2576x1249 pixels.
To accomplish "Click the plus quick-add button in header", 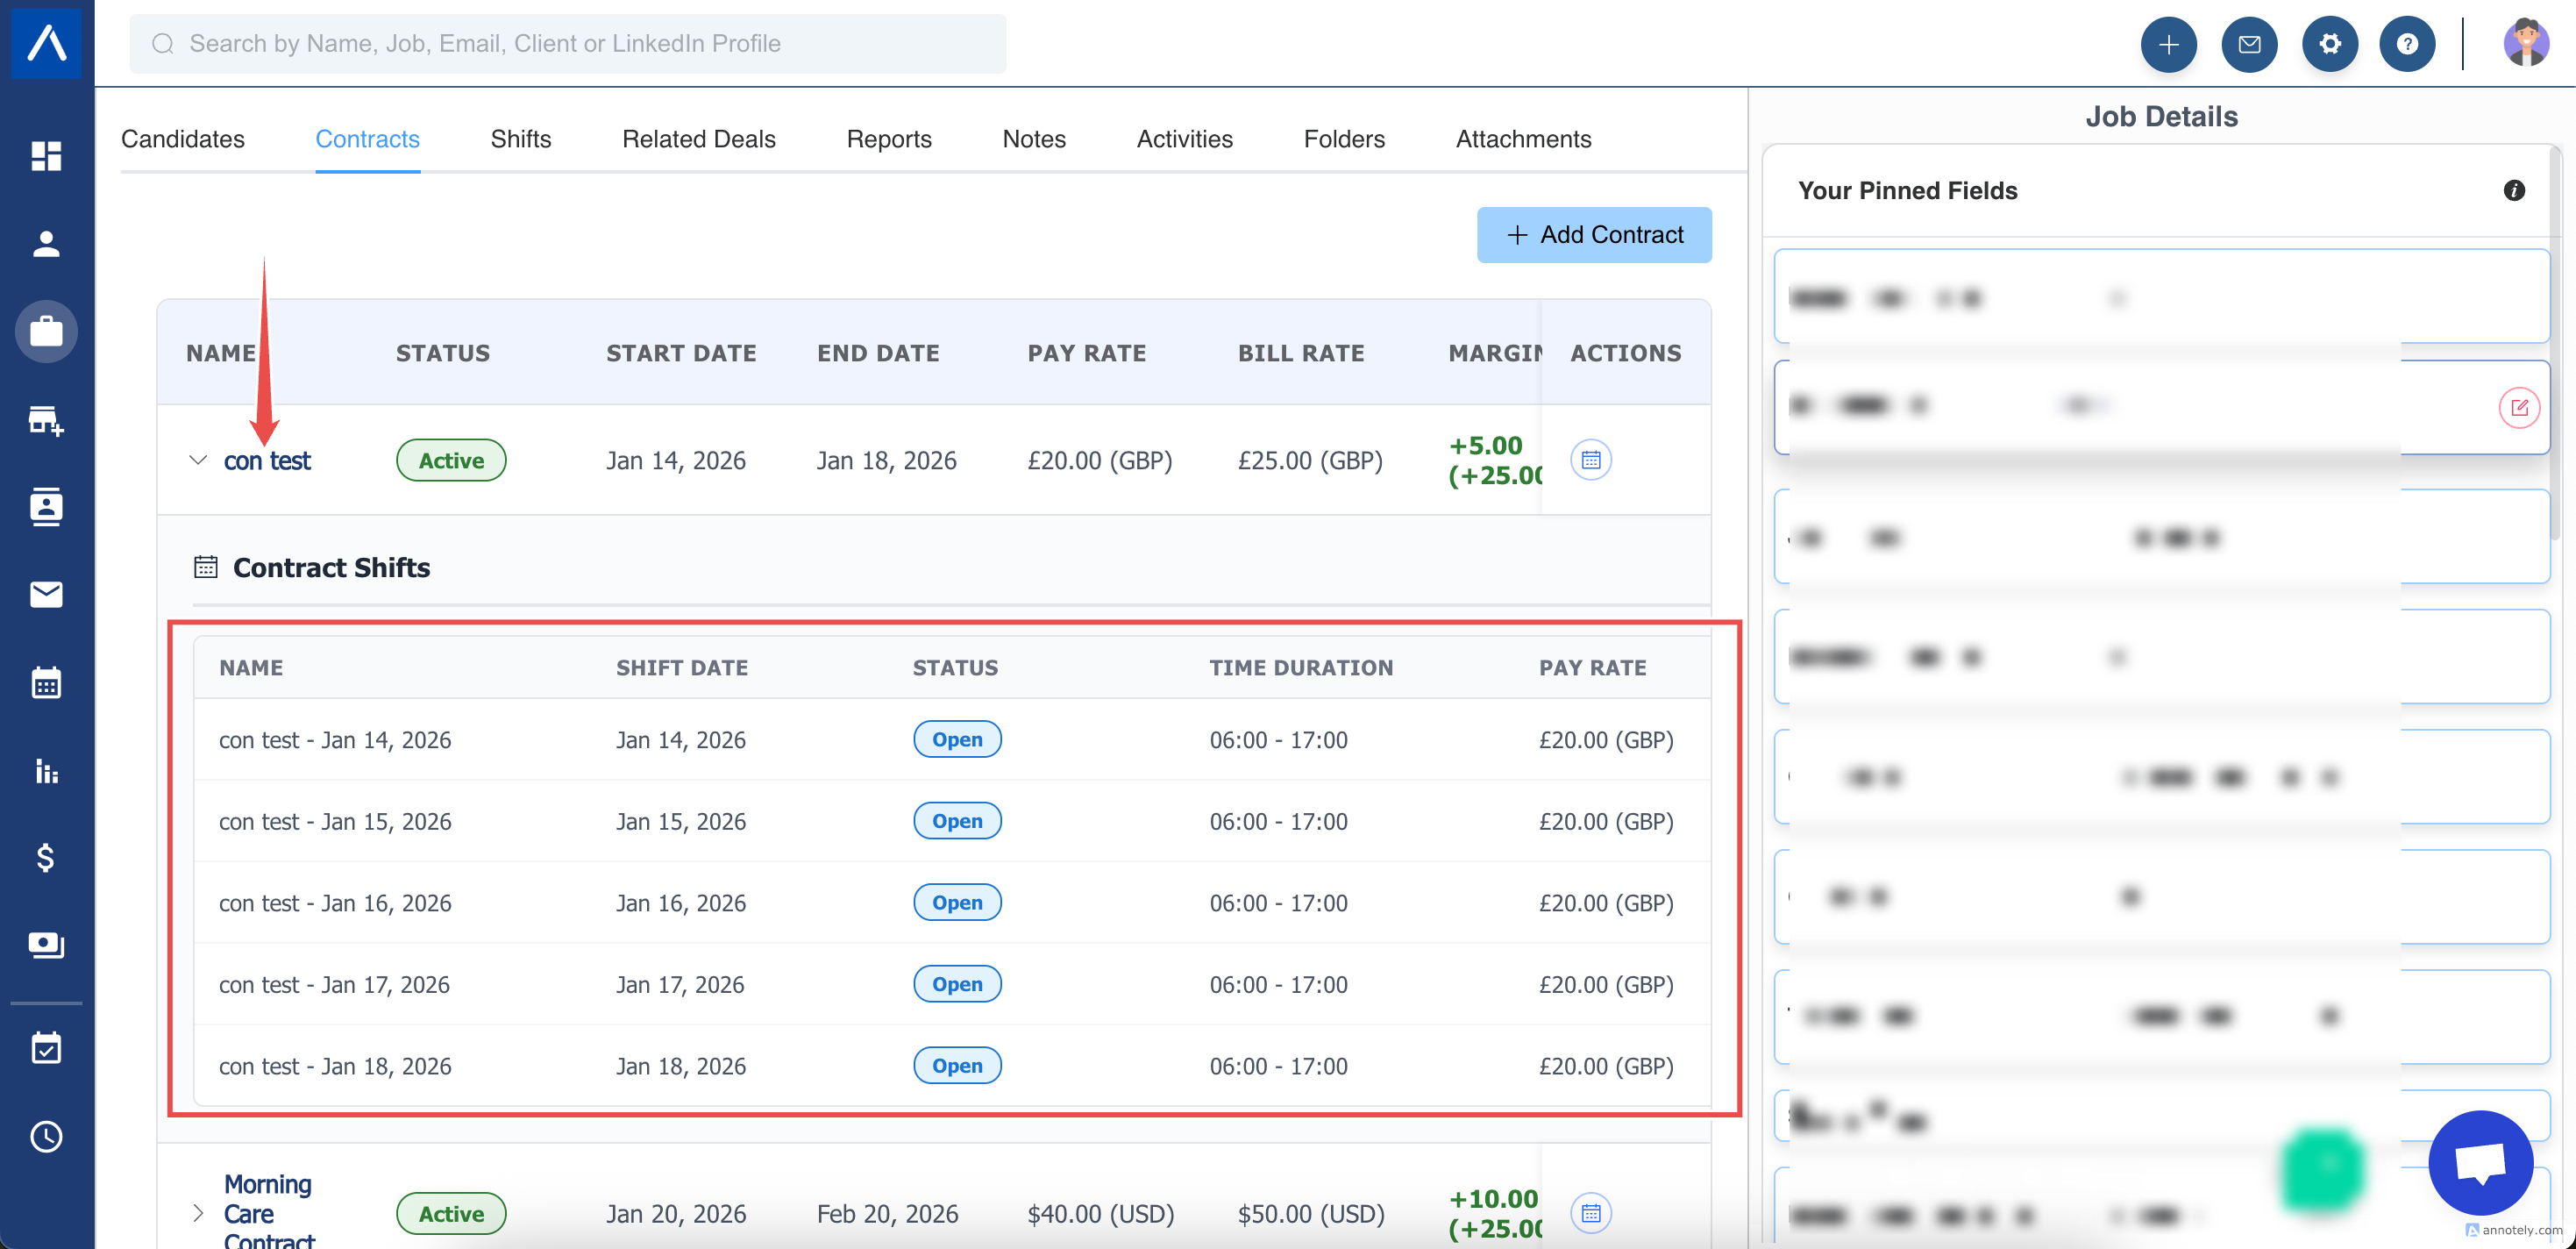I will pyautogui.click(x=2168, y=44).
